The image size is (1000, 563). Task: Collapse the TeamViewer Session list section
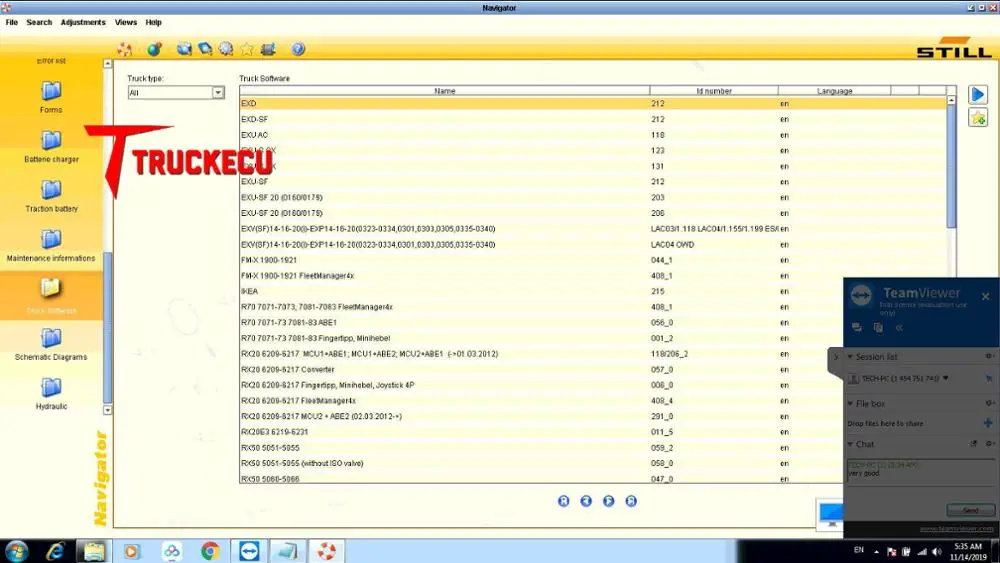tap(850, 356)
